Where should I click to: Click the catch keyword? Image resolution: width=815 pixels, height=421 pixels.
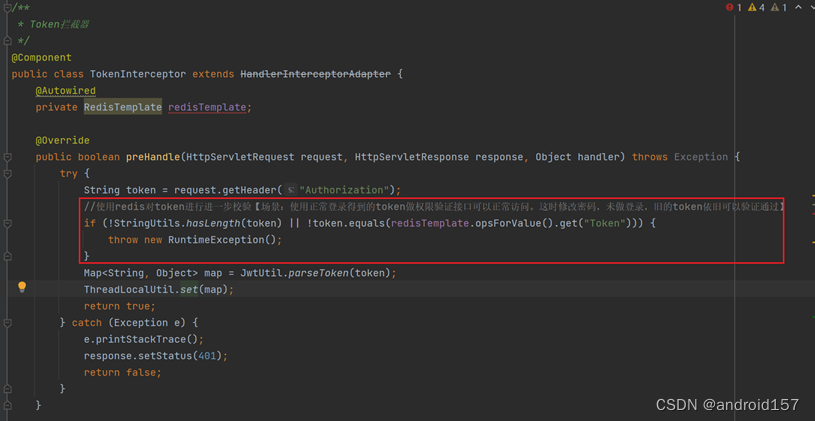coord(87,323)
